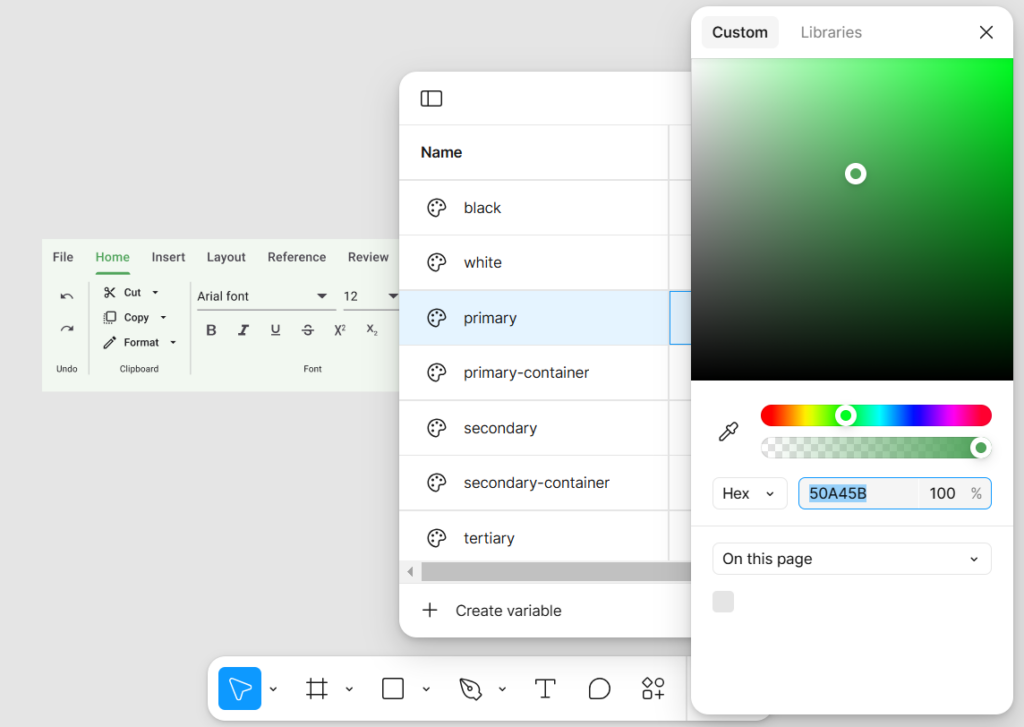Toggle bold formatting in the ribbon

pyautogui.click(x=211, y=329)
